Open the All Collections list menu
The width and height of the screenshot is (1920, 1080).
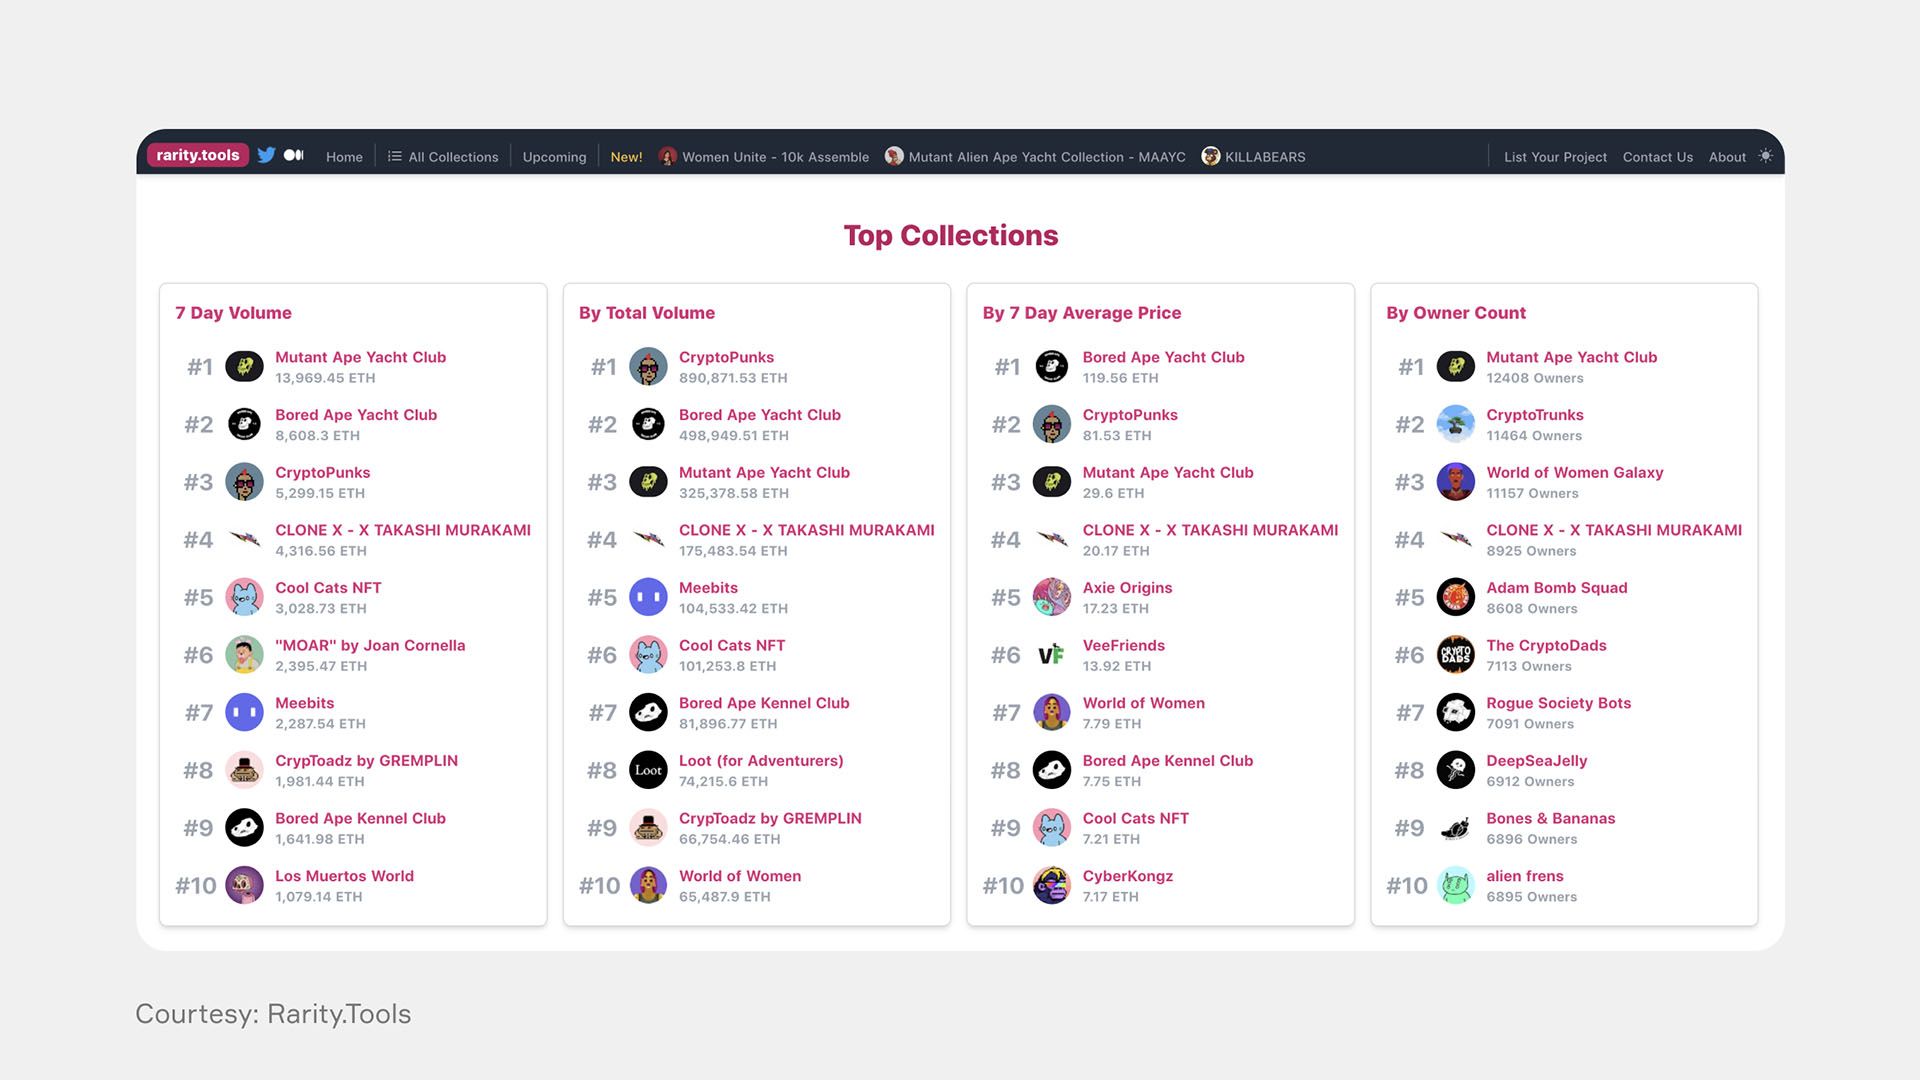click(443, 157)
